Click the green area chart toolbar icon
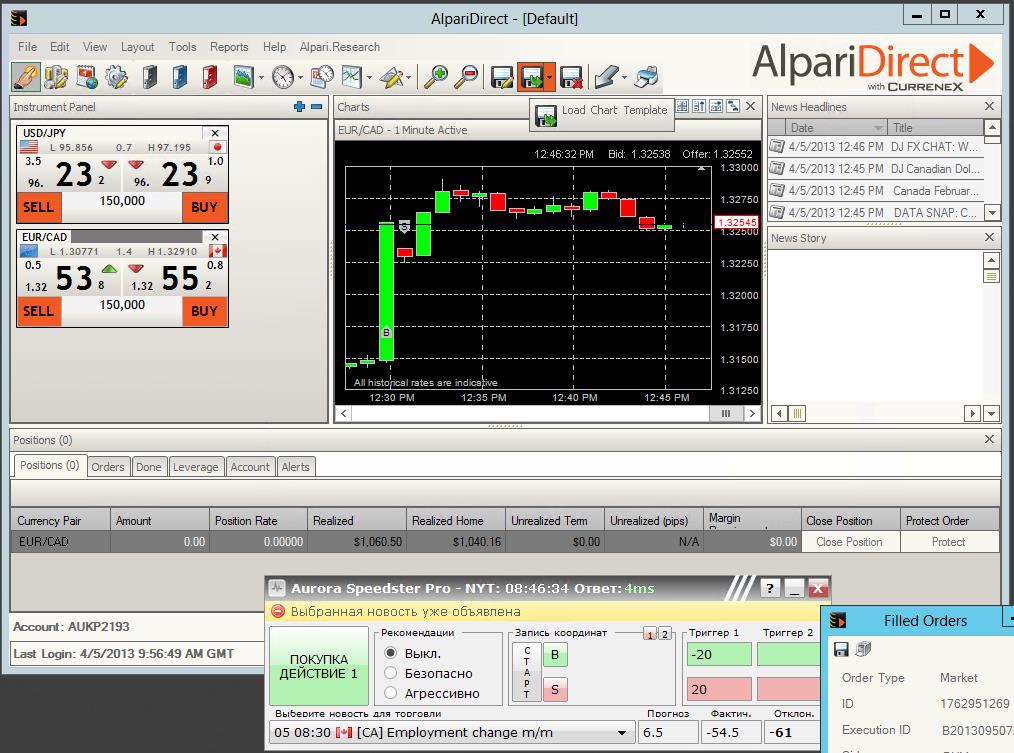 243,77
